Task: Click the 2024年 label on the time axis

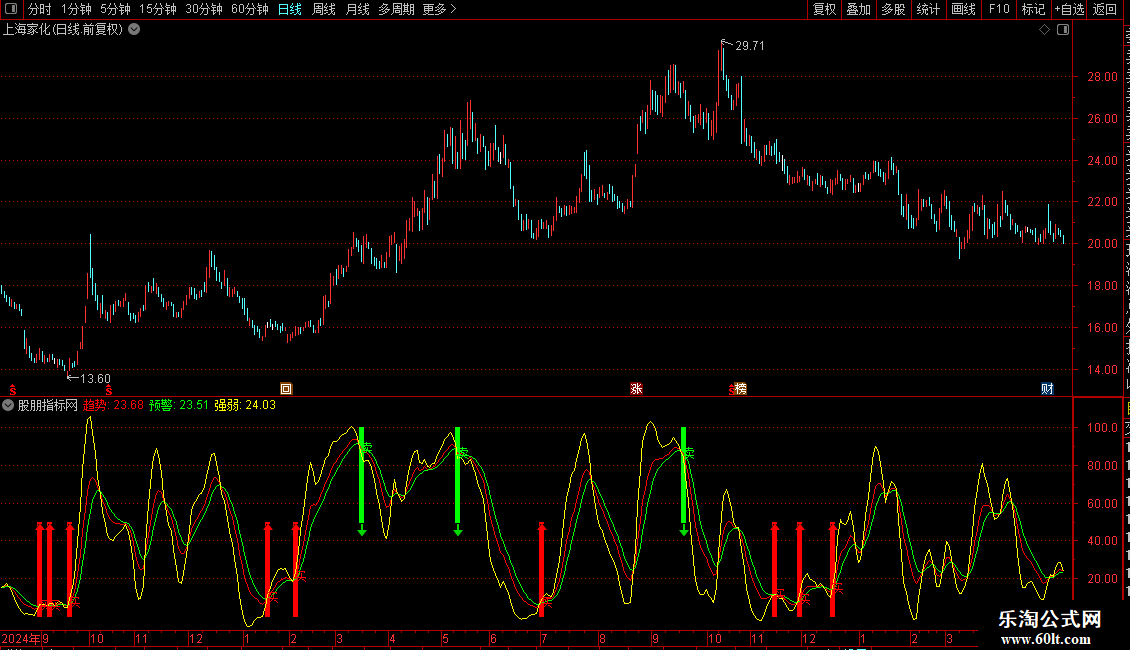Action: 21,638
